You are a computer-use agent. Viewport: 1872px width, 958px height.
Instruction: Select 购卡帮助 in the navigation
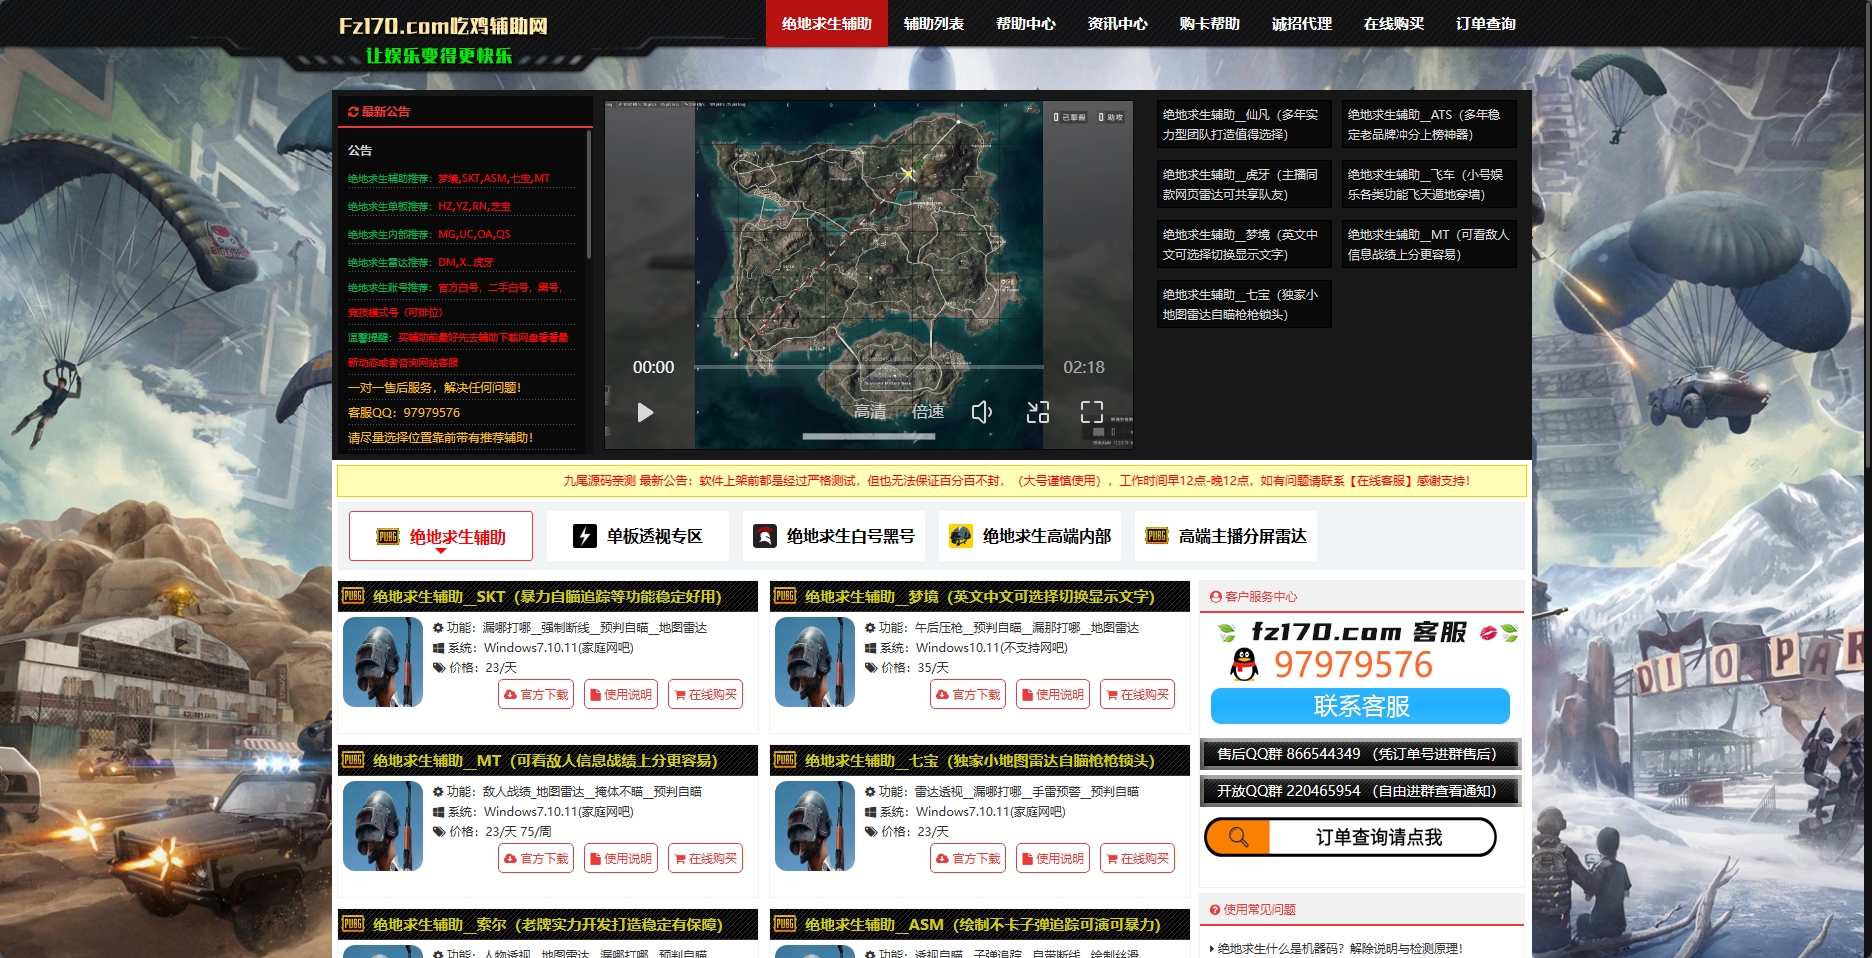coord(1210,23)
